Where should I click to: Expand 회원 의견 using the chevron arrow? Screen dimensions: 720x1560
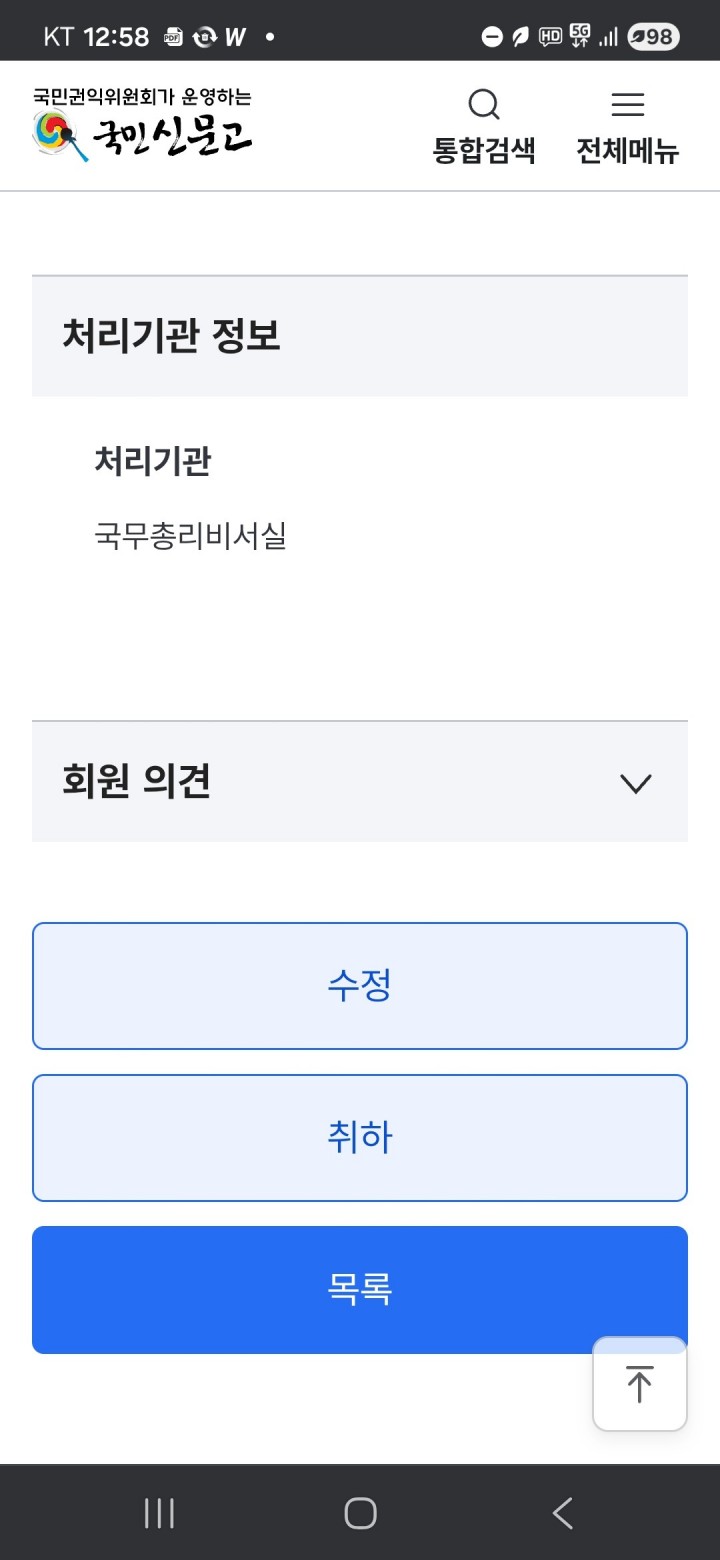tap(636, 783)
